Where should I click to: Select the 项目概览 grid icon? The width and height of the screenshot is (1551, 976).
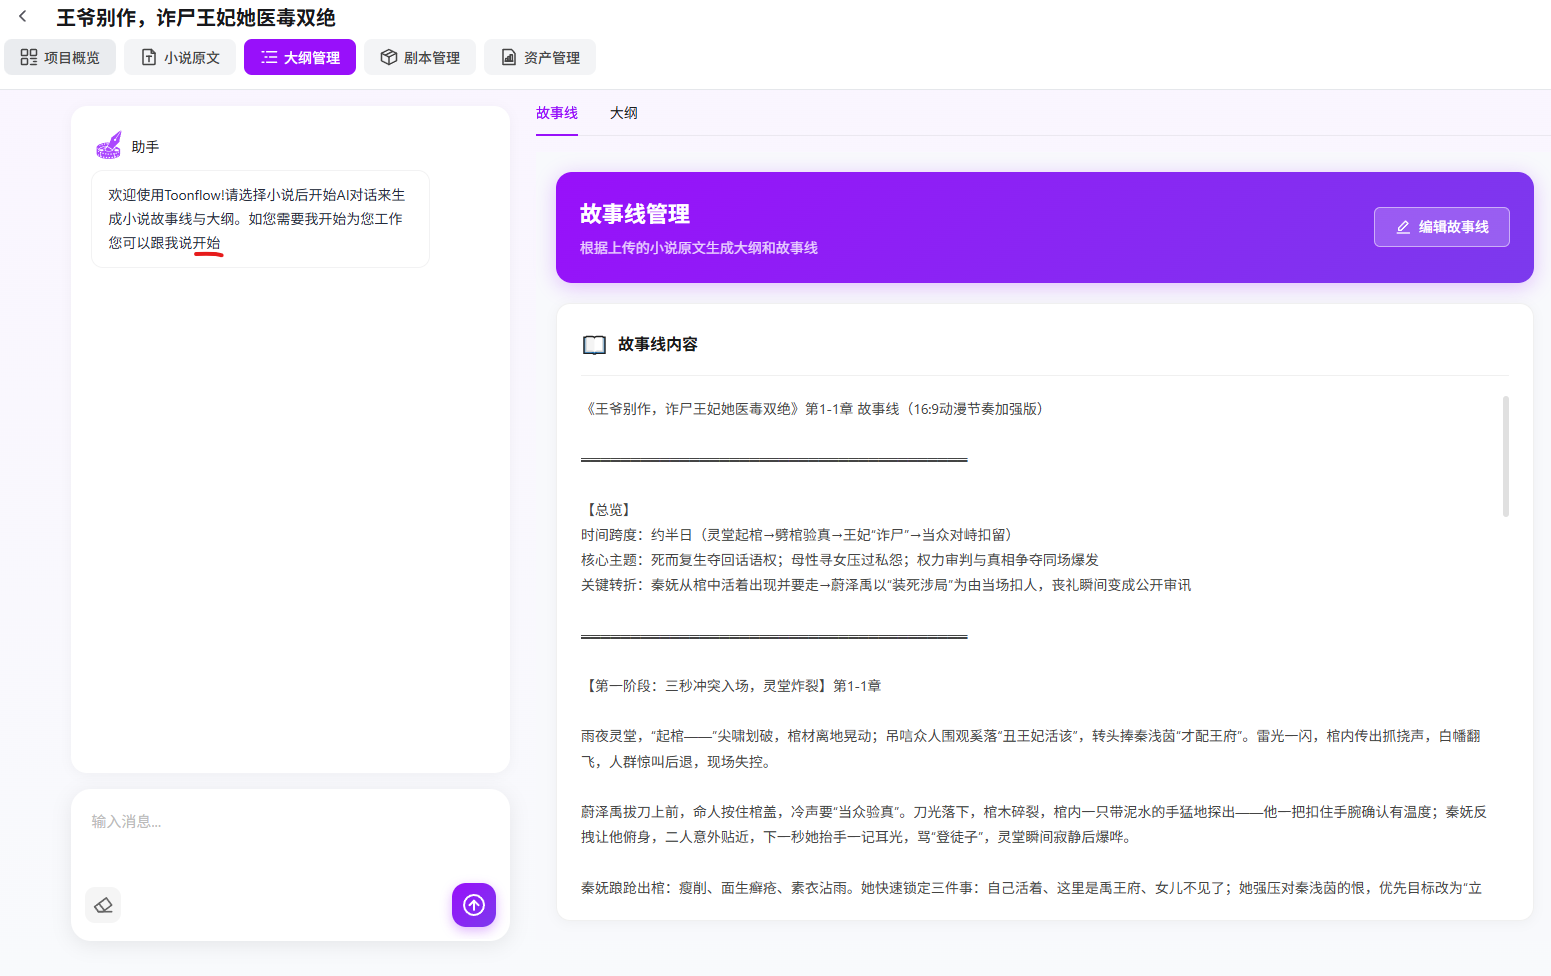(x=29, y=57)
